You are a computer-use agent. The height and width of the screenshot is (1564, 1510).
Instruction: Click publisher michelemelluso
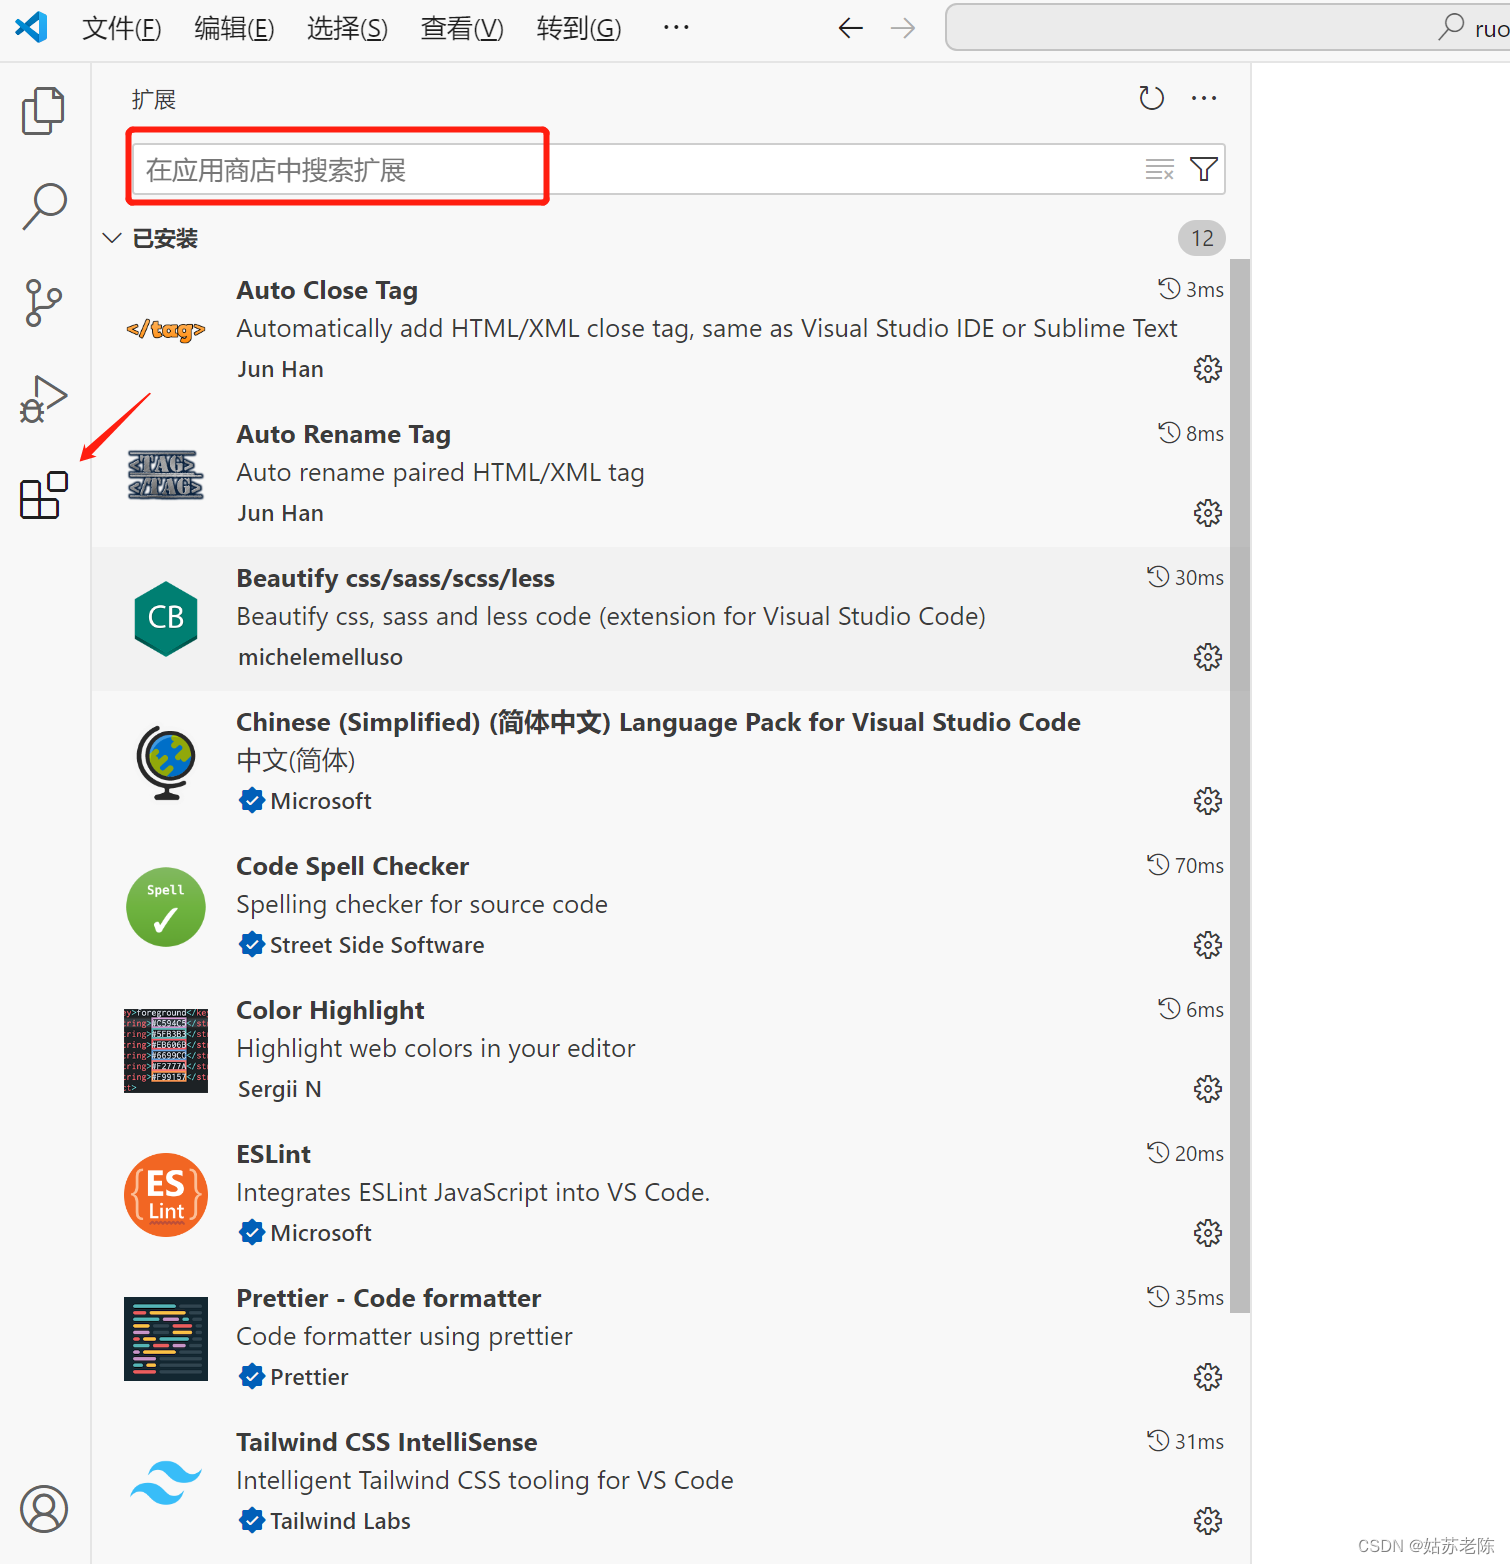point(320,657)
